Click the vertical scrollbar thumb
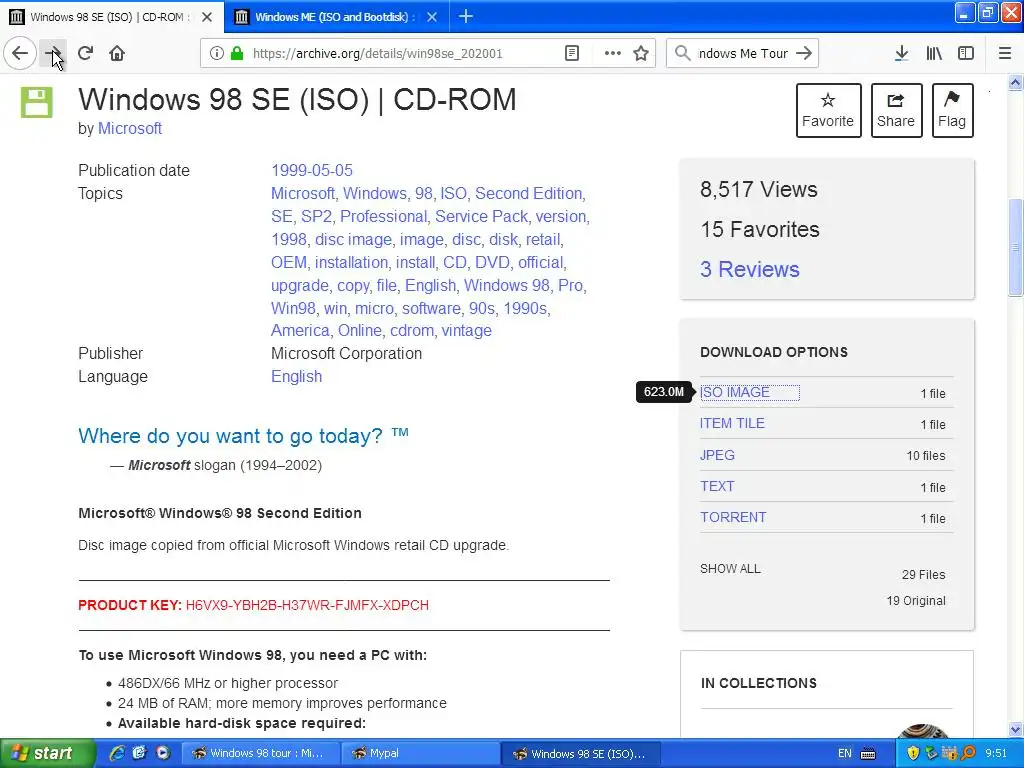Image resolution: width=1024 pixels, height=768 pixels. click(x=1015, y=247)
